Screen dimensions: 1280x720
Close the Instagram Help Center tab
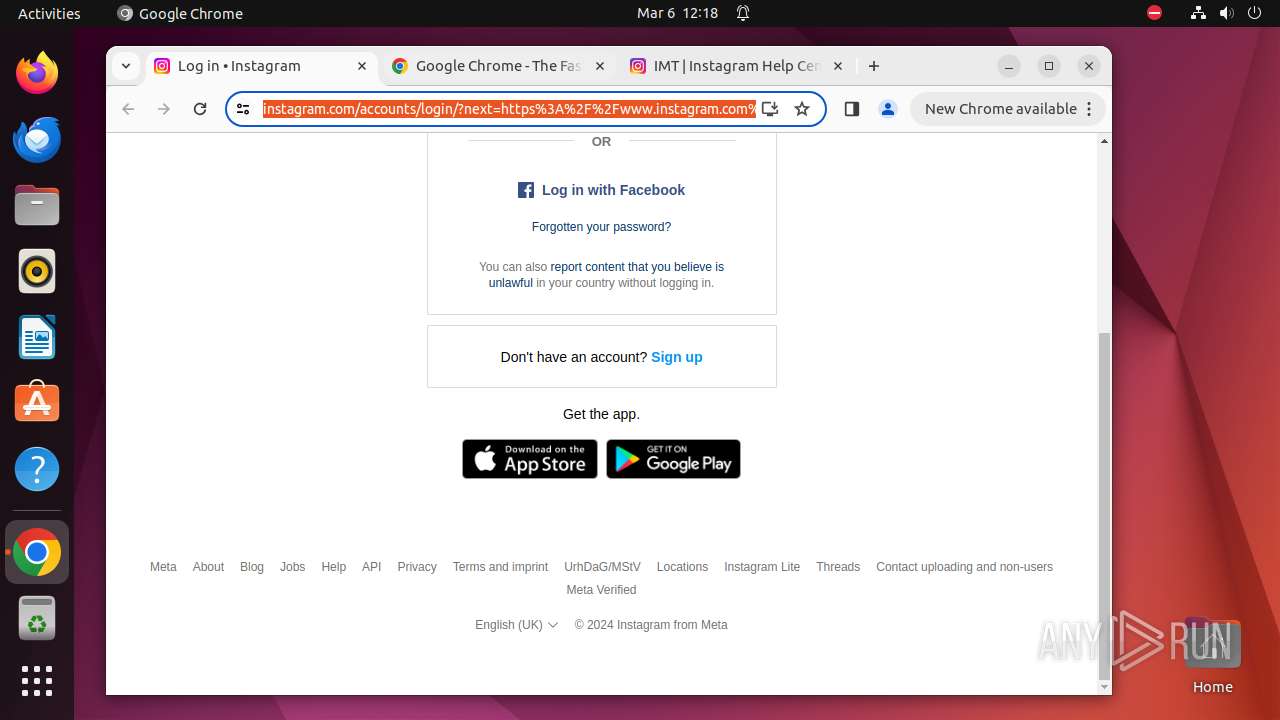click(838, 66)
